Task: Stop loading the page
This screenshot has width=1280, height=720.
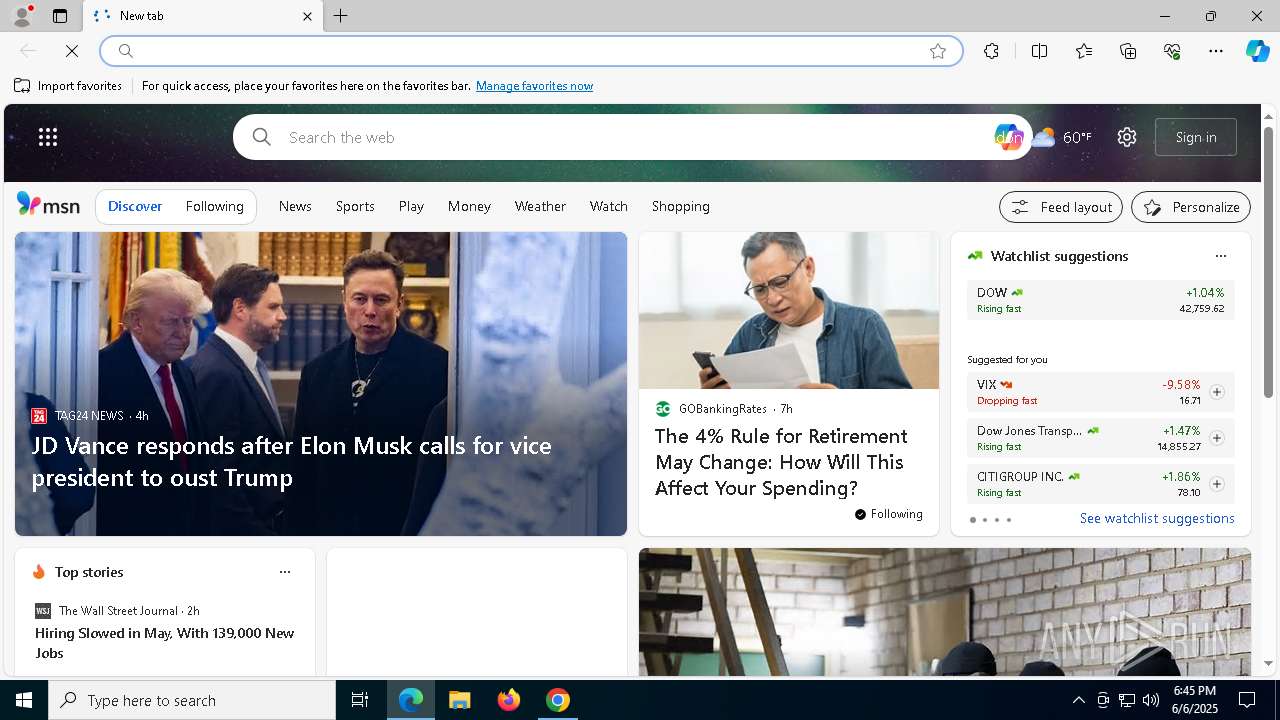Action: [x=72, y=51]
